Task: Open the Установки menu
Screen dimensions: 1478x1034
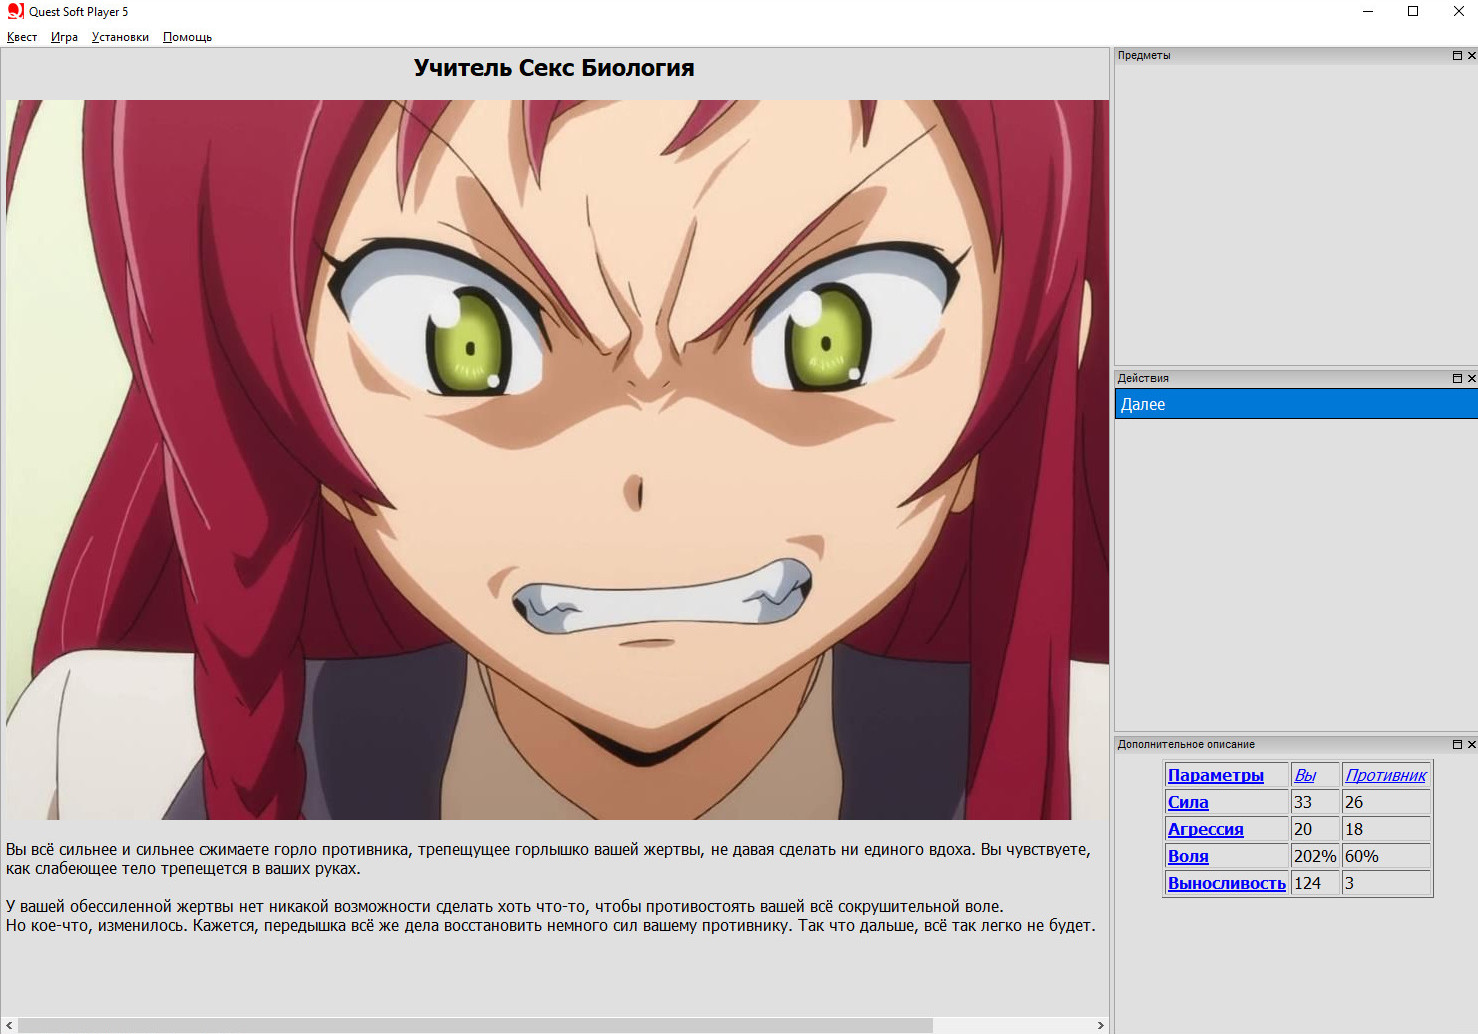Action: tap(120, 37)
